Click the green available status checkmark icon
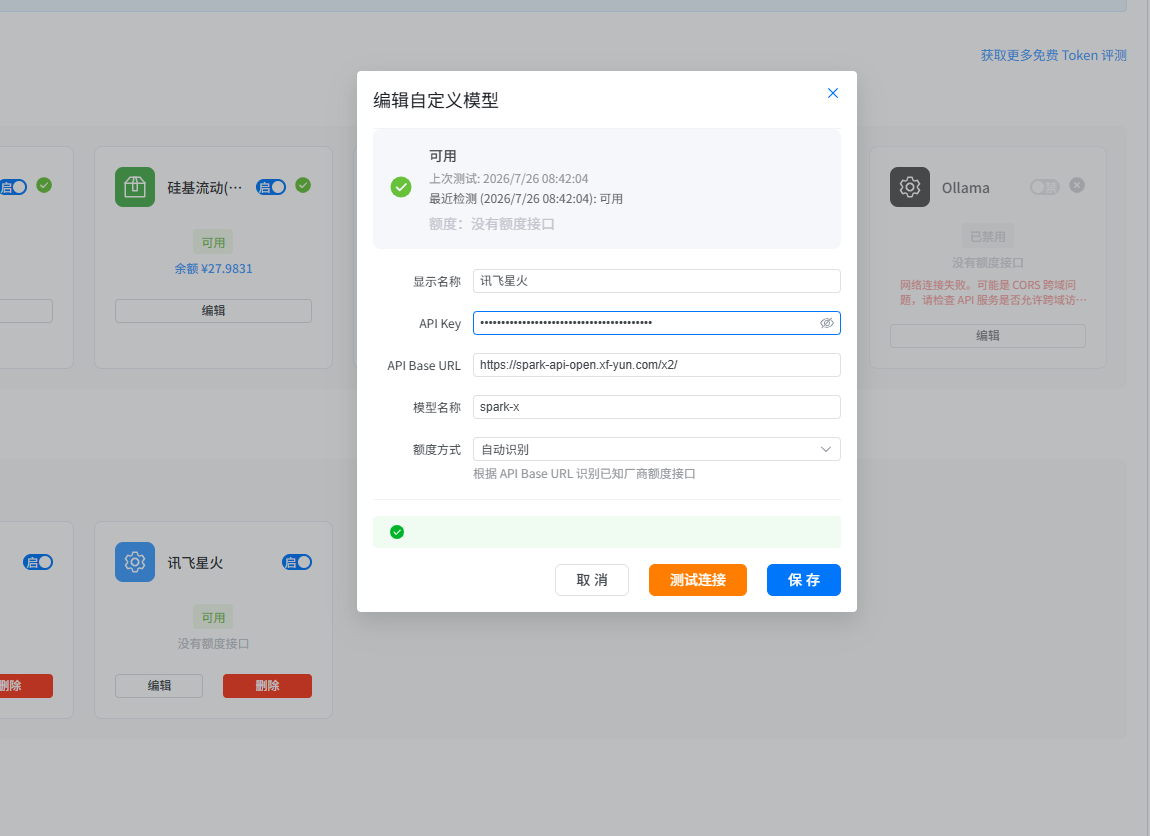 click(400, 187)
